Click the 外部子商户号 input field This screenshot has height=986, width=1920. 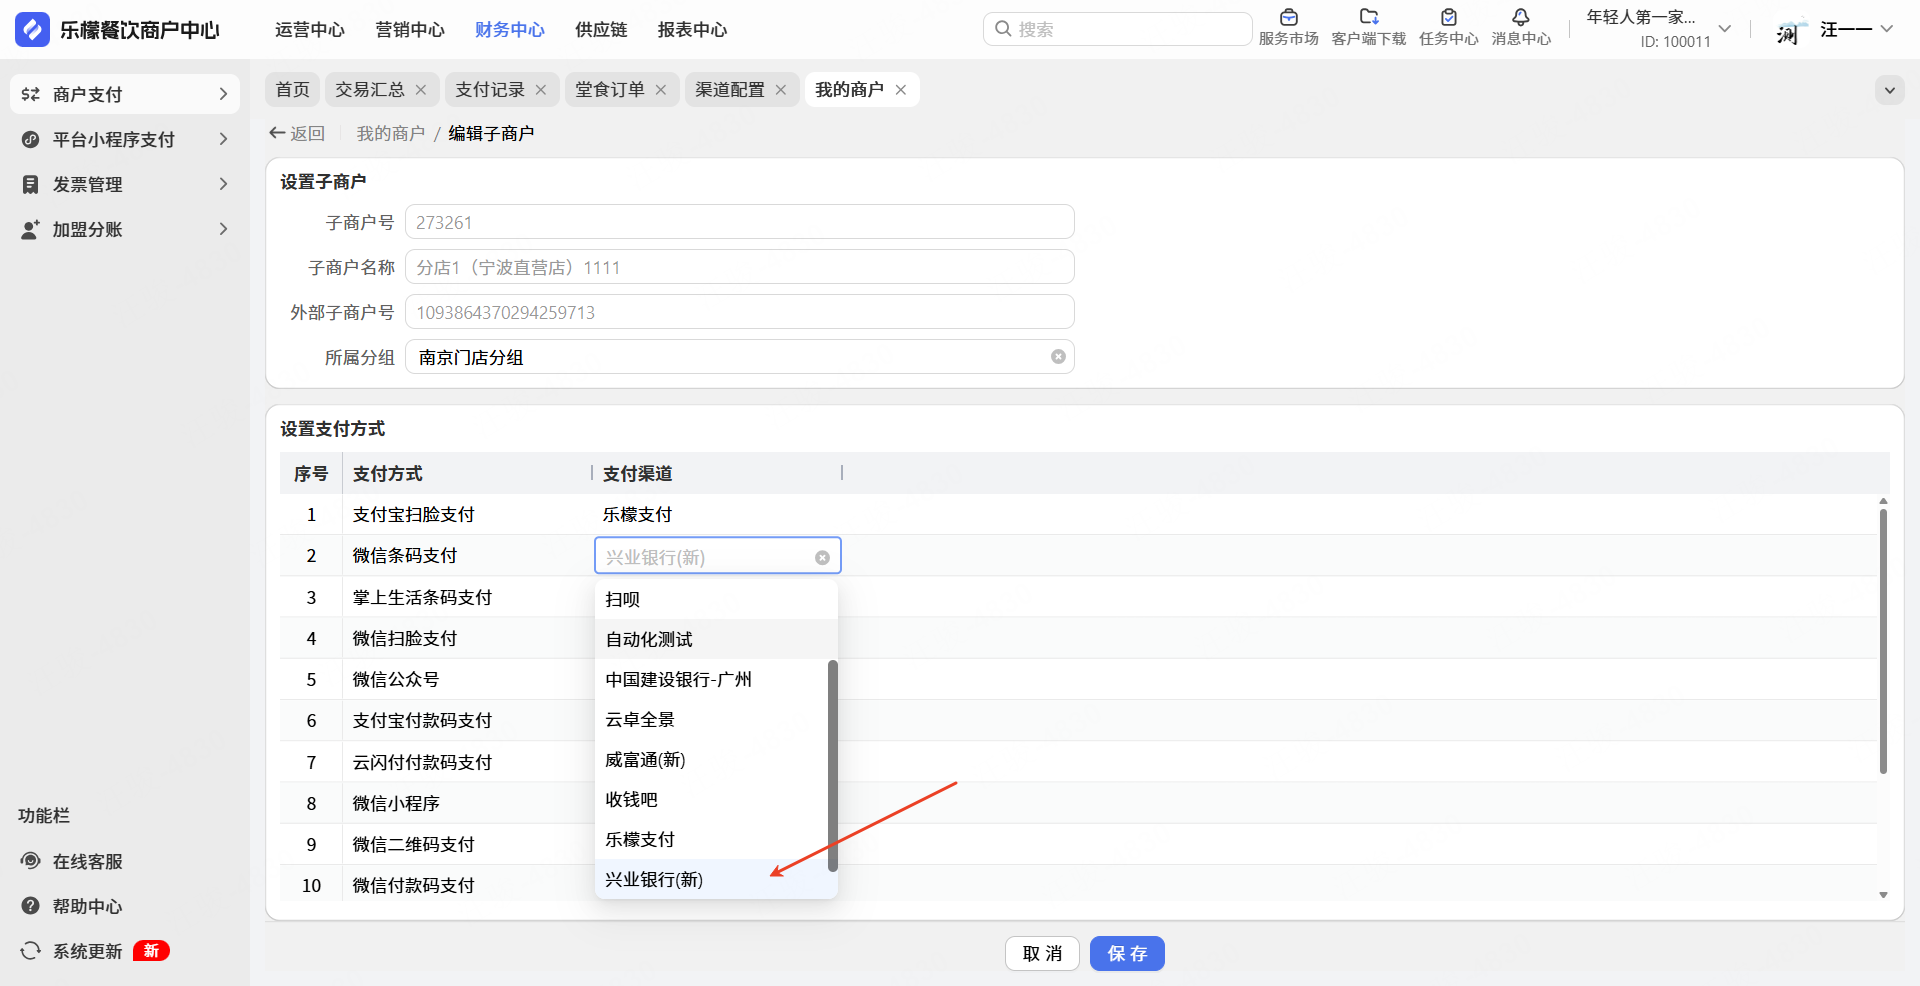point(739,312)
